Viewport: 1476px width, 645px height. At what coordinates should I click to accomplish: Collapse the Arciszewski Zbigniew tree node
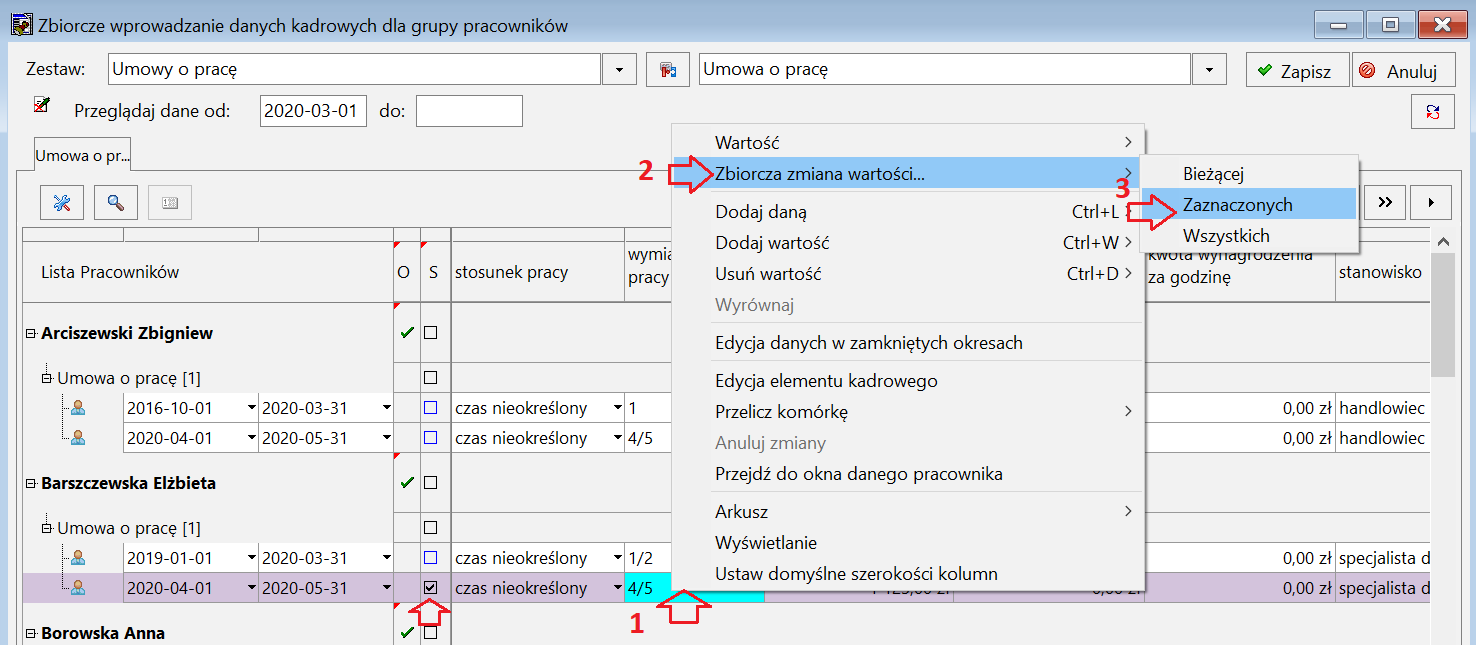[31, 333]
